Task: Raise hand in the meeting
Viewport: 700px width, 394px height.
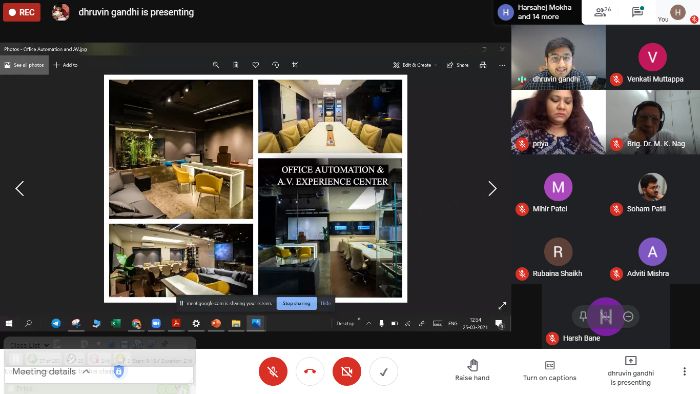Action: 472,370
